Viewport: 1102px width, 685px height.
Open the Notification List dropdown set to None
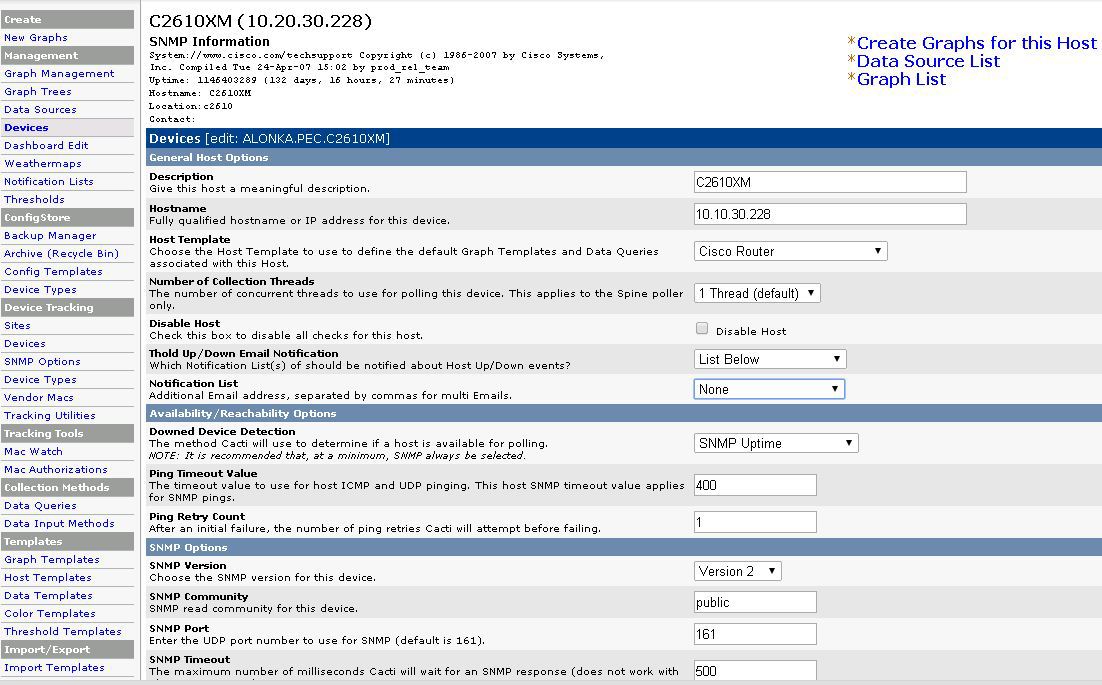pos(769,389)
